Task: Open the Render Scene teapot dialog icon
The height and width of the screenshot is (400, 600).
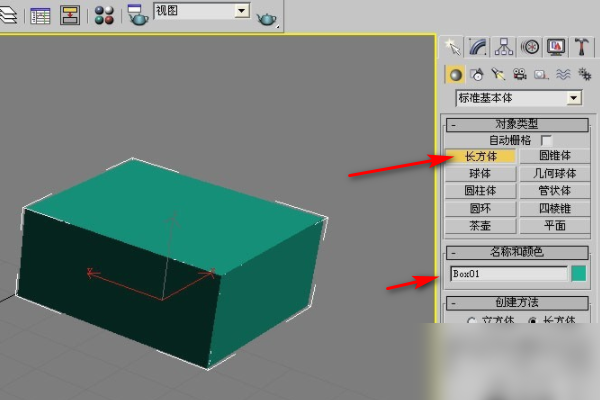Action: coord(137,15)
